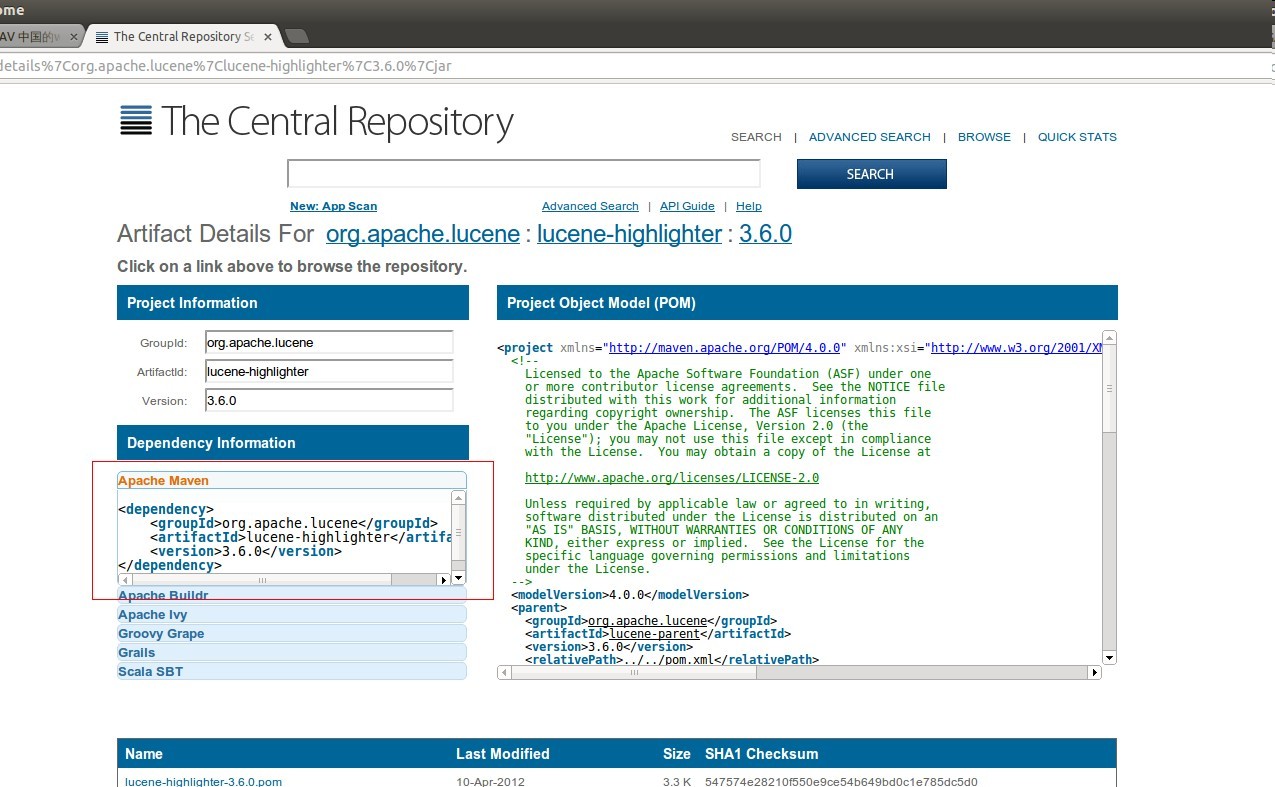Go to ADVANCED SEARCH in top navigation

click(870, 137)
